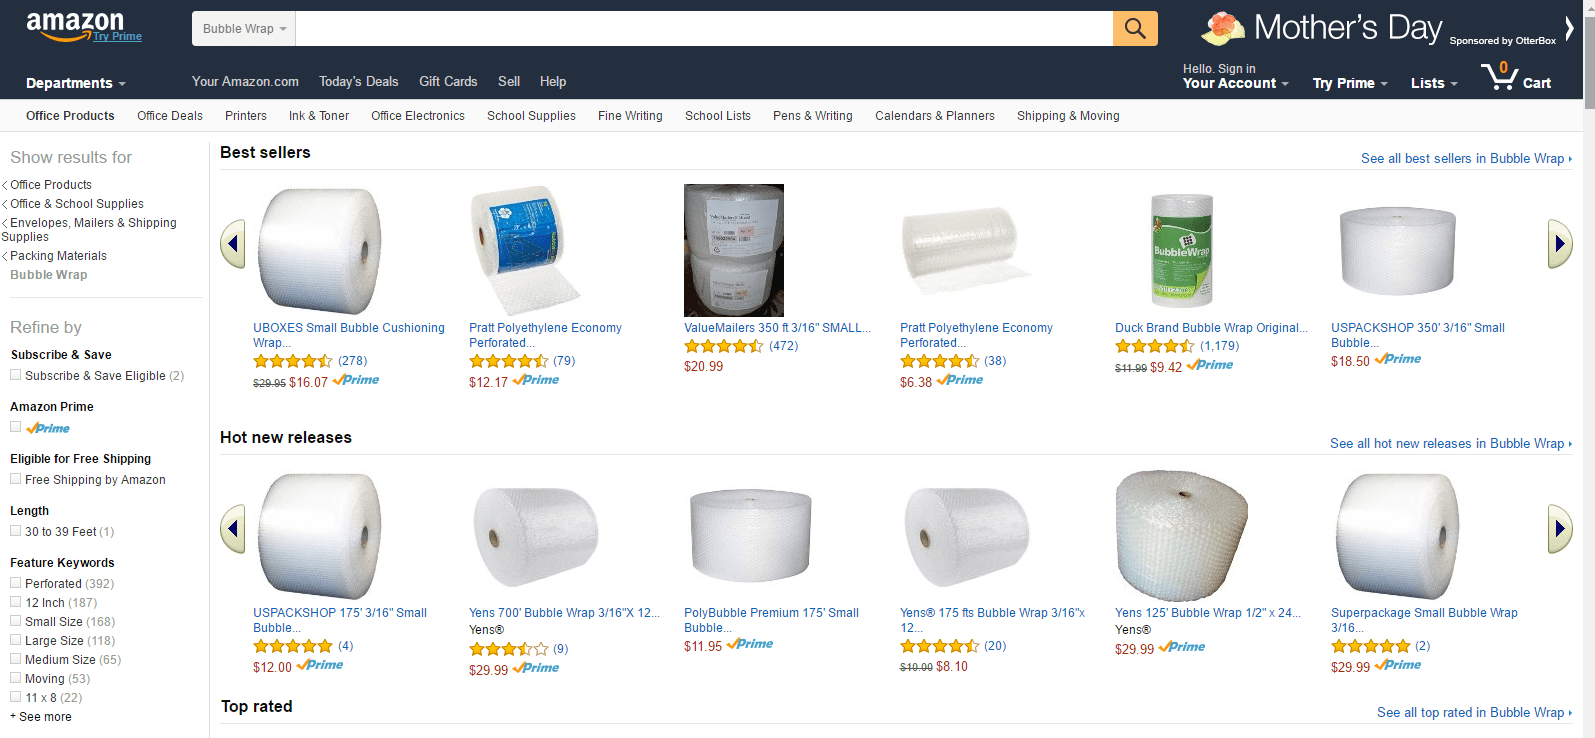
Task: Open the Bubble Wrap search category dropdown
Action: (x=243, y=28)
